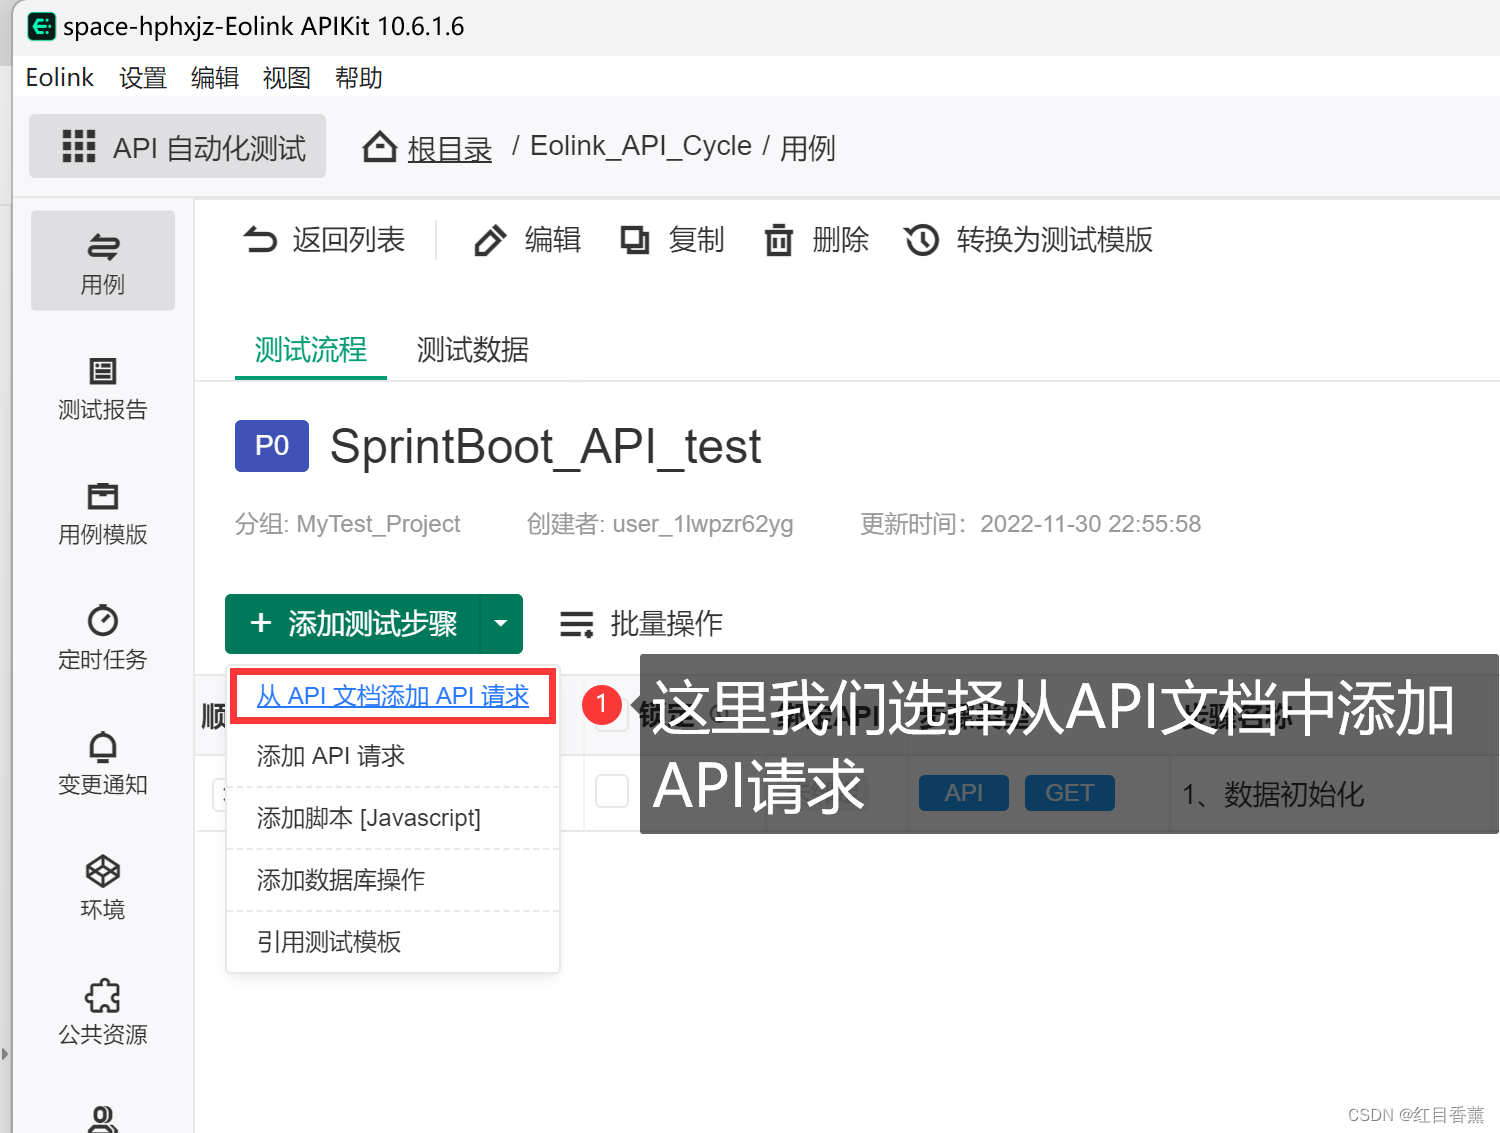Switch to the 测试流程 tab
Image resolution: width=1500 pixels, height=1133 pixels.
coord(311,350)
